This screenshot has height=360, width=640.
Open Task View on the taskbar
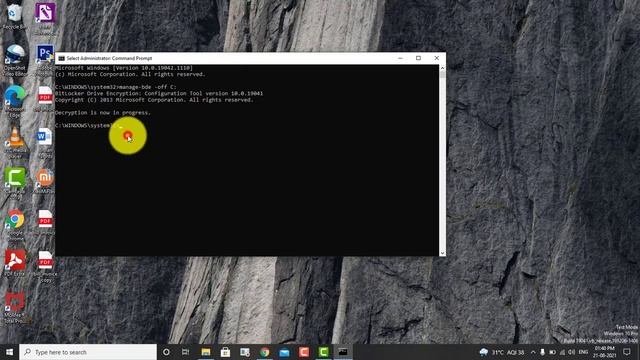[x=185, y=352]
